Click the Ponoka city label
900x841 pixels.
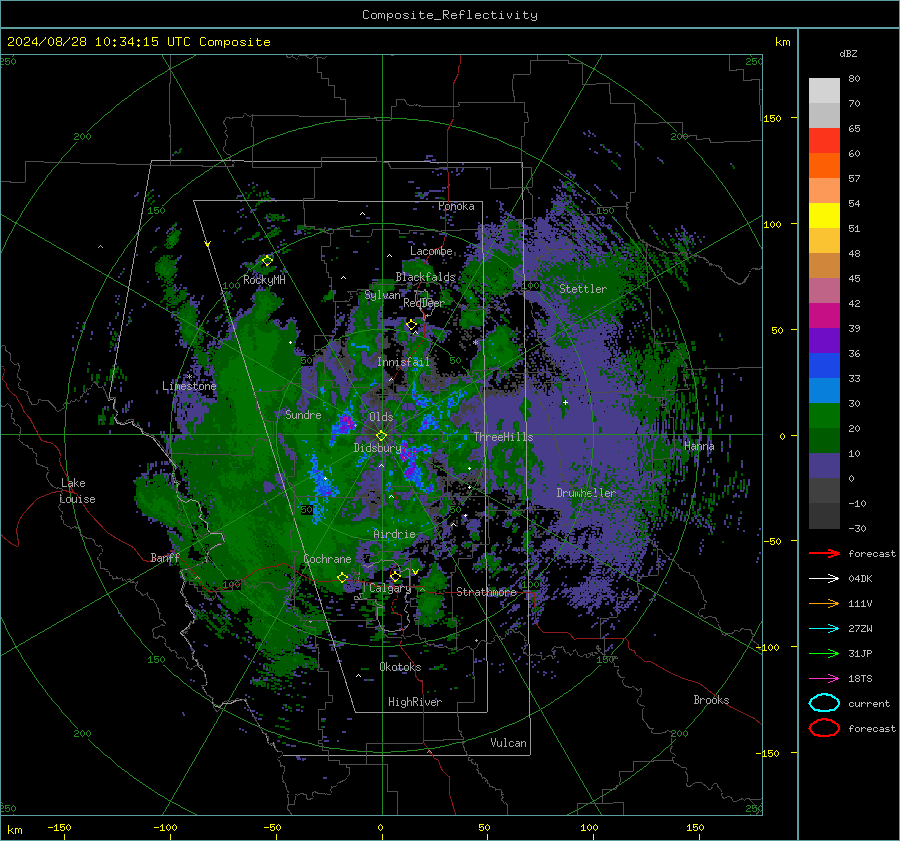click(456, 206)
